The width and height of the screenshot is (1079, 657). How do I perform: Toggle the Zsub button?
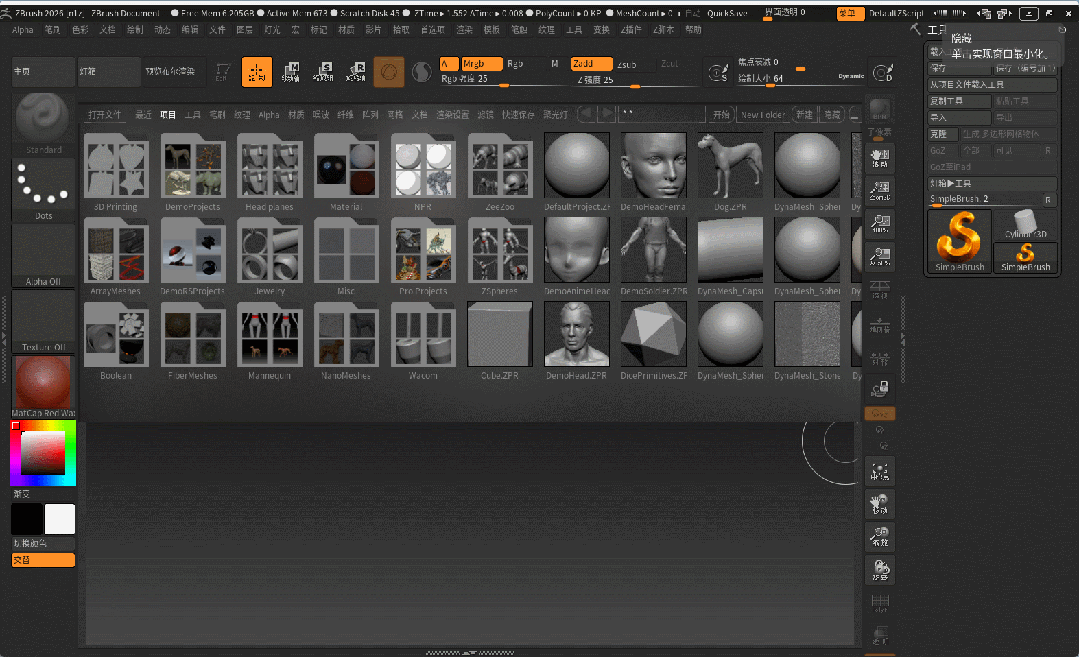(x=627, y=65)
